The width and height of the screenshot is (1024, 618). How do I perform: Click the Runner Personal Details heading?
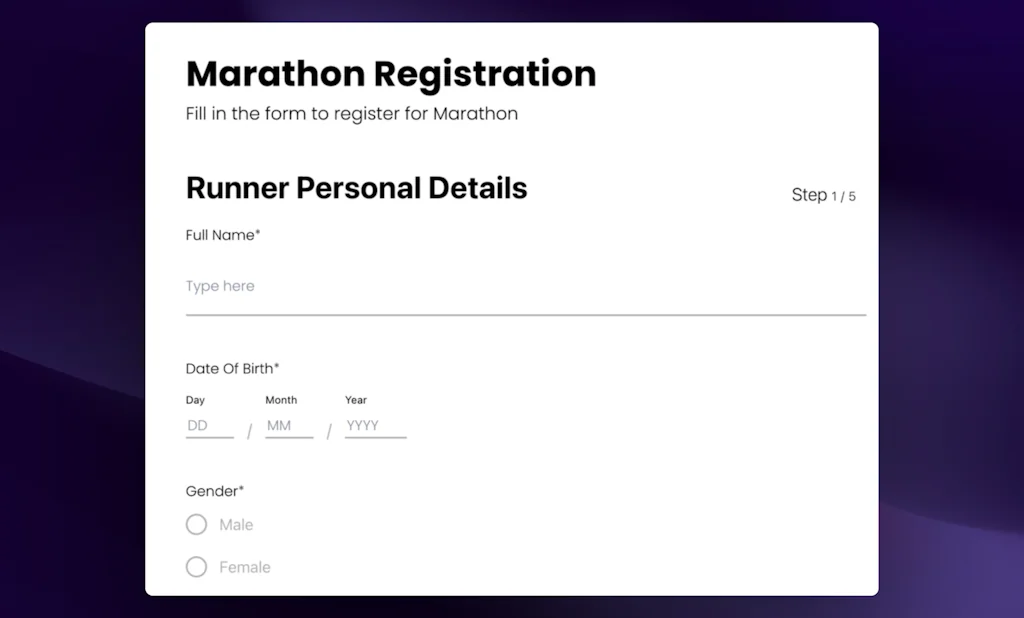[356, 188]
